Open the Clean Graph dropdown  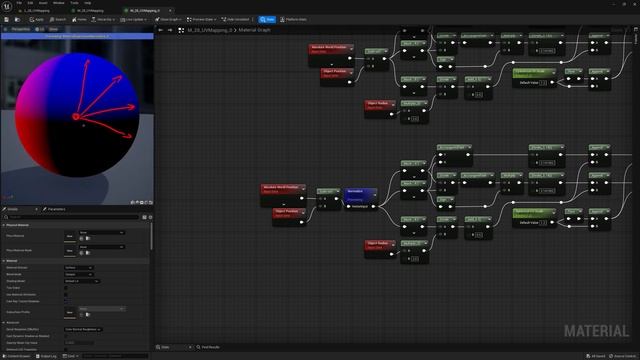(x=168, y=19)
